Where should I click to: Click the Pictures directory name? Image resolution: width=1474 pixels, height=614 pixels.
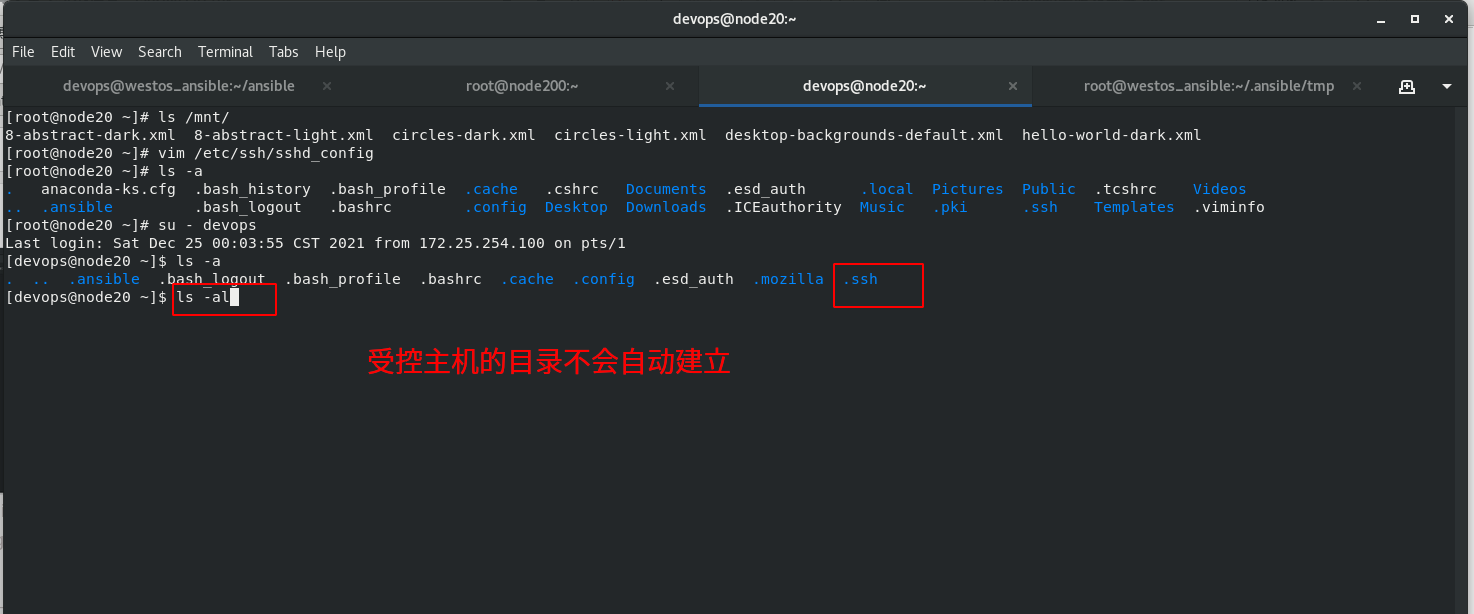(967, 189)
